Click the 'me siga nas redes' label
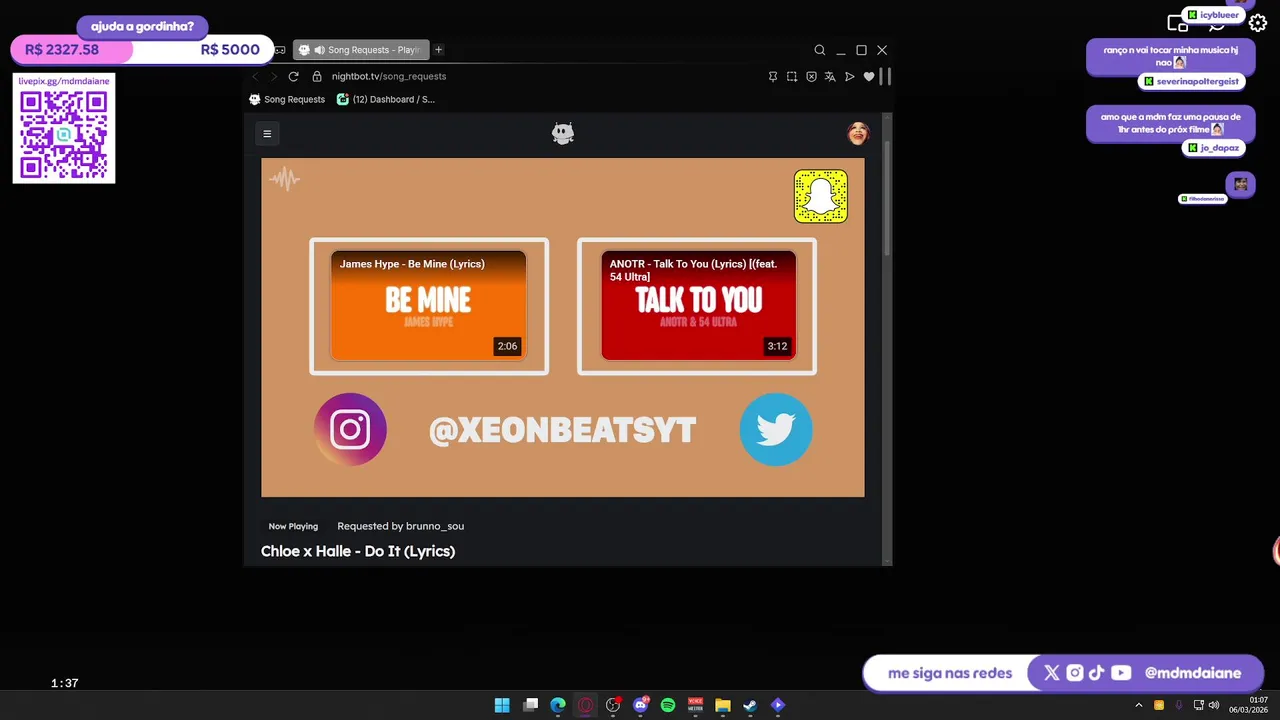1280x720 pixels. click(950, 673)
